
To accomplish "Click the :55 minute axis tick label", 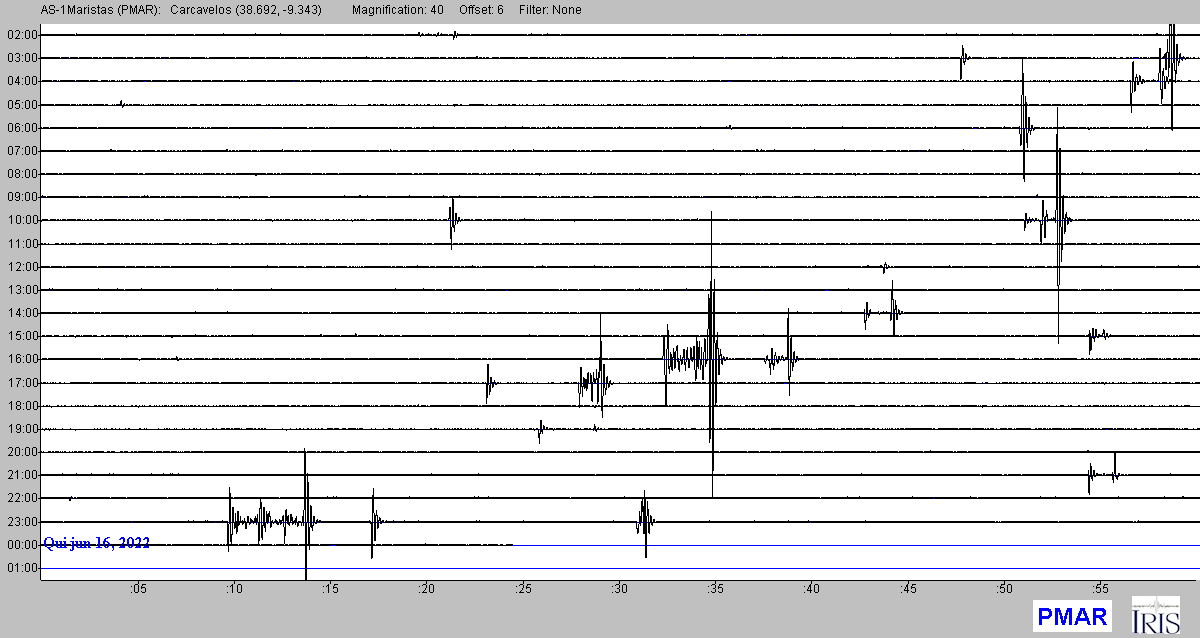I will [x=1099, y=588].
